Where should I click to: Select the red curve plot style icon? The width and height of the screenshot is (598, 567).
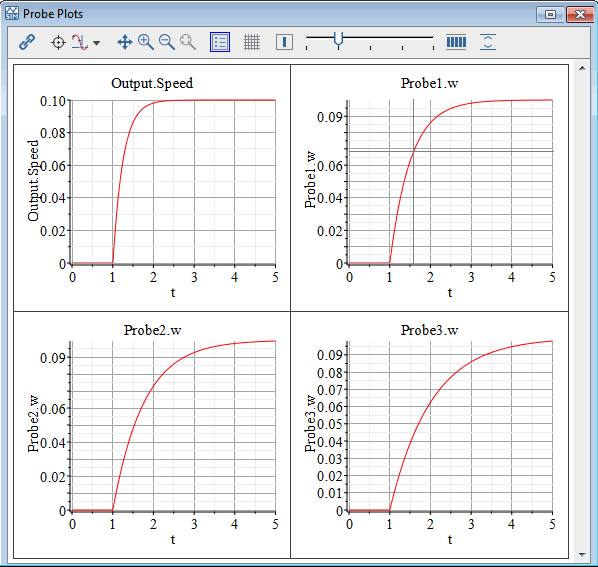point(80,42)
